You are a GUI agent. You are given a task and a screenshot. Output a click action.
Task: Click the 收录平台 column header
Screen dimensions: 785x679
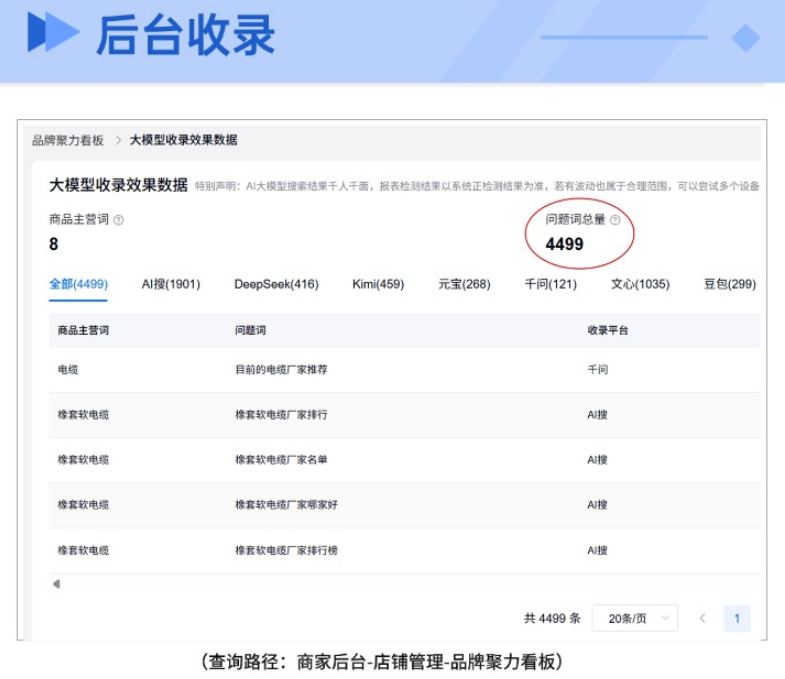607,330
